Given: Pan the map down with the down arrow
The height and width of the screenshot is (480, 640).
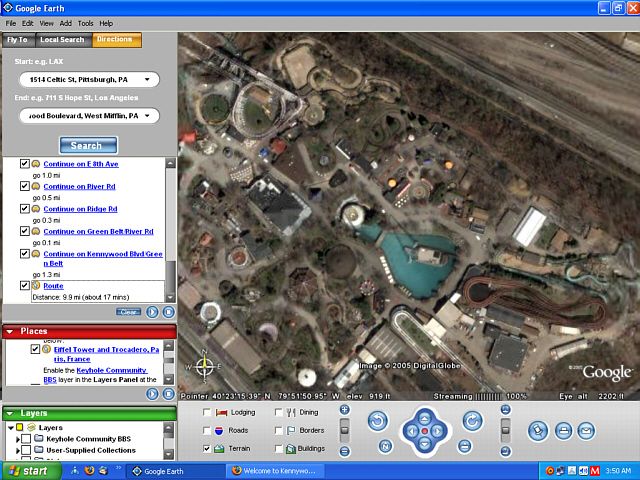Looking at the screenshot, I should (x=424, y=444).
